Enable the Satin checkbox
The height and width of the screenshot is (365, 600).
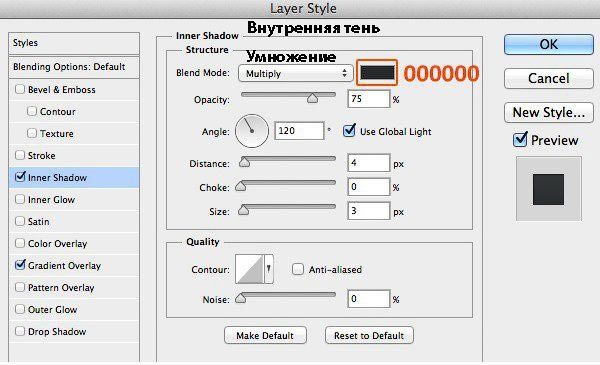tap(20, 221)
